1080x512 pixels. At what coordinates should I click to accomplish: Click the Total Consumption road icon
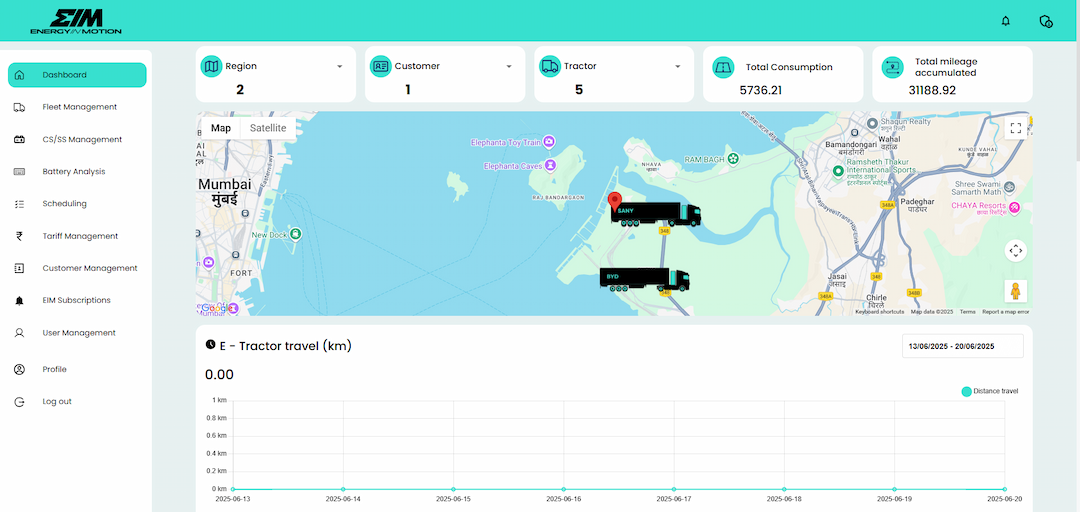tap(723, 67)
